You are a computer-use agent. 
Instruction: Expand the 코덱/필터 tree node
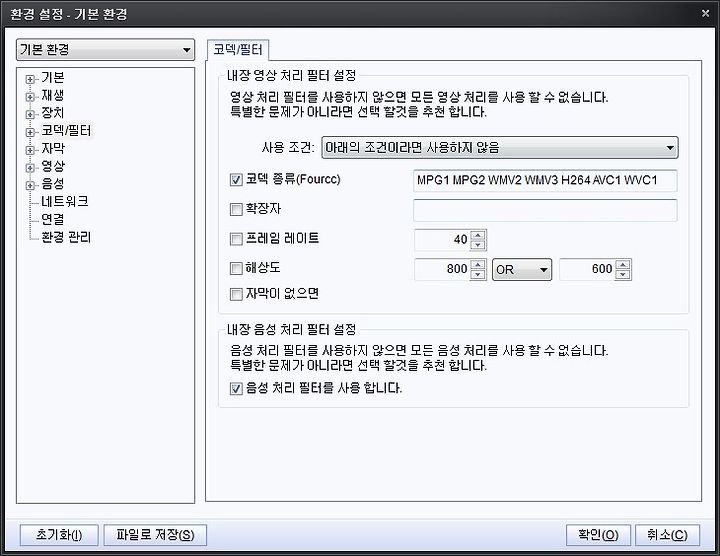(30, 132)
